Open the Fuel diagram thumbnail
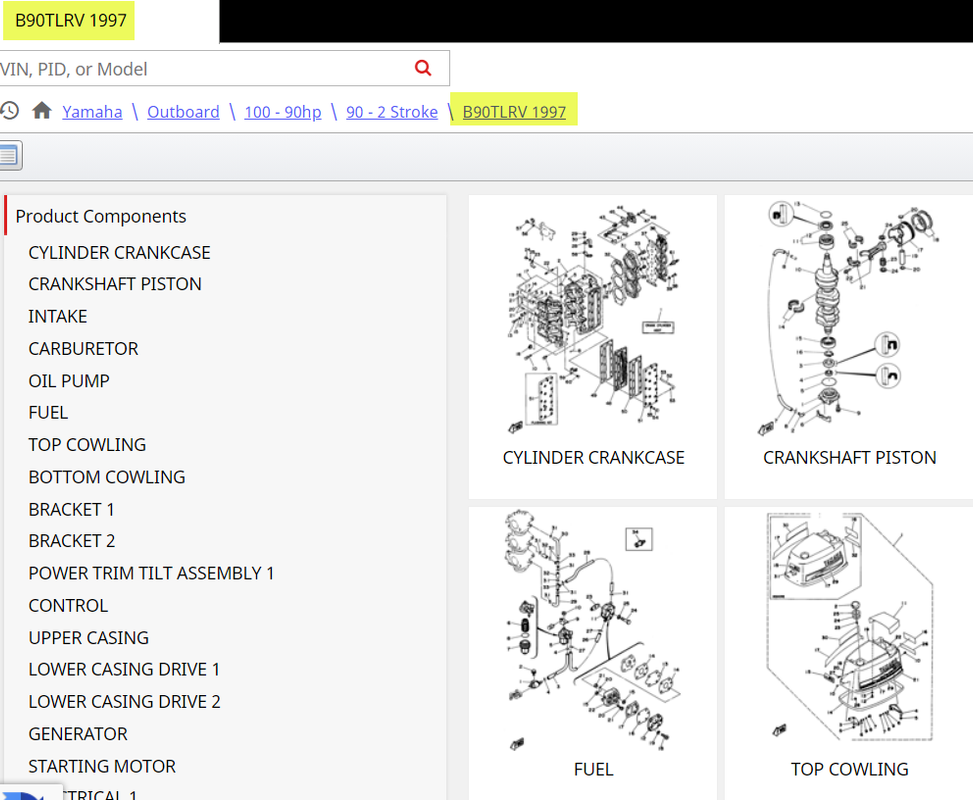 [593, 631]
